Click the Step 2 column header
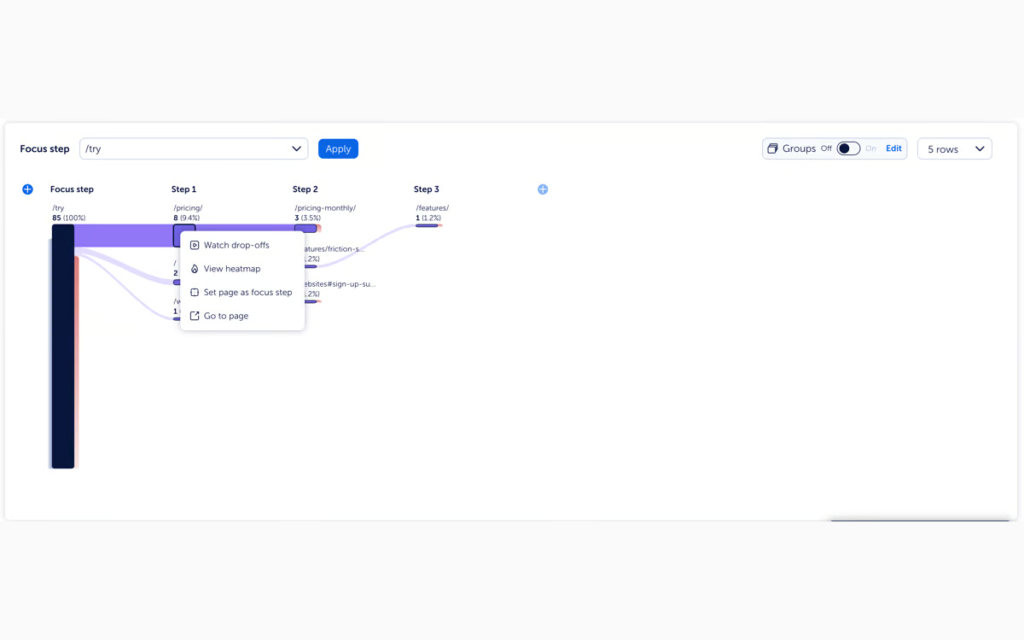This screenshot has width=1024, height=640. pos(305,189)
